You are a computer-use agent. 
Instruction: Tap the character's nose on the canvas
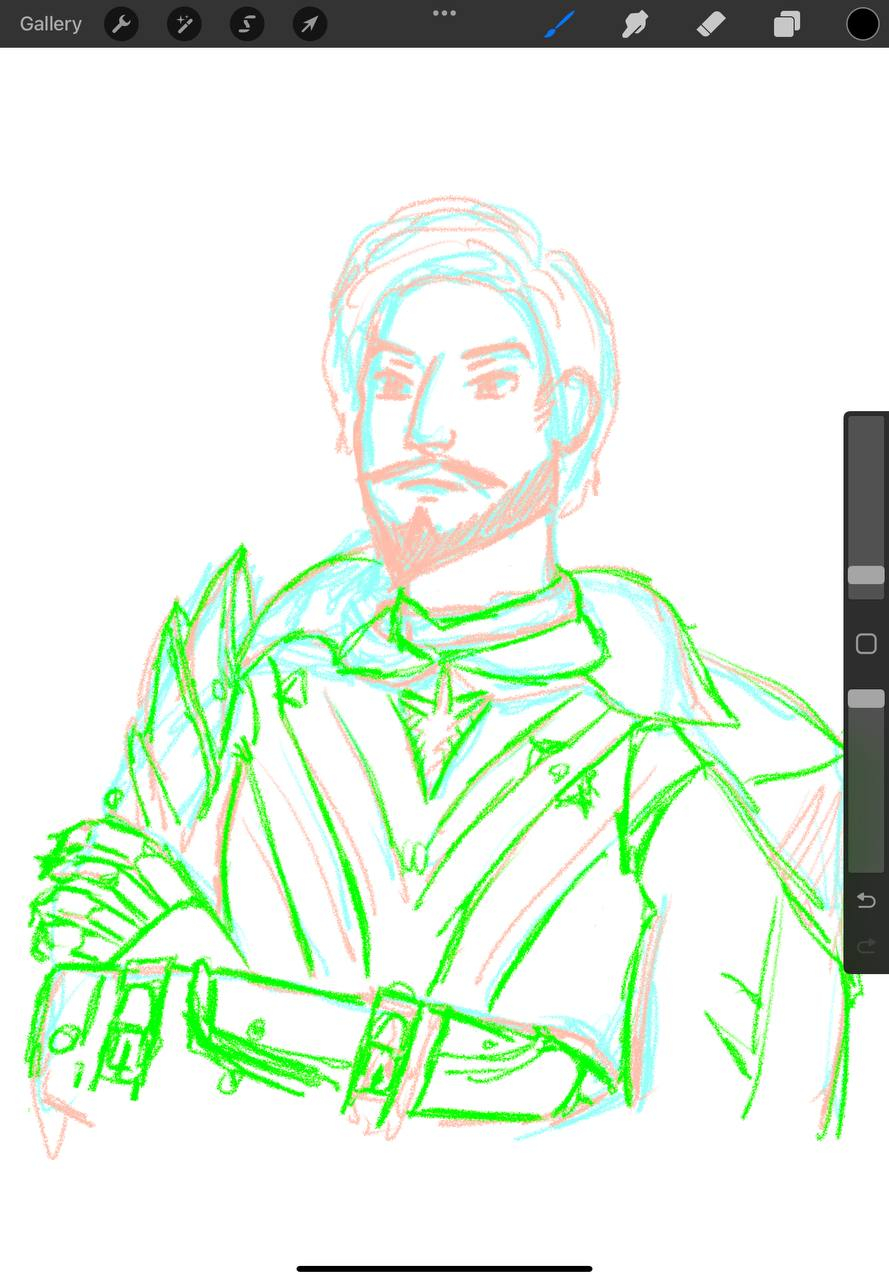pos(430,430)
